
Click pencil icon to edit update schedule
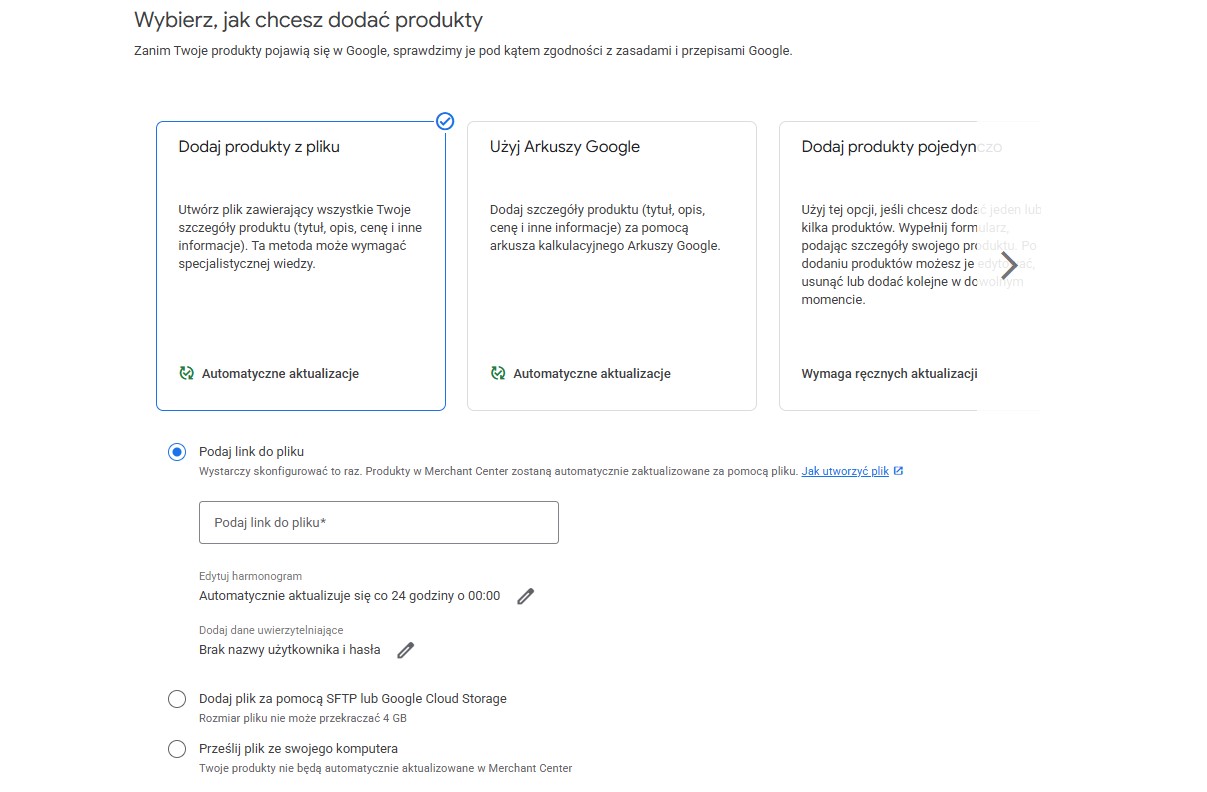526,596
